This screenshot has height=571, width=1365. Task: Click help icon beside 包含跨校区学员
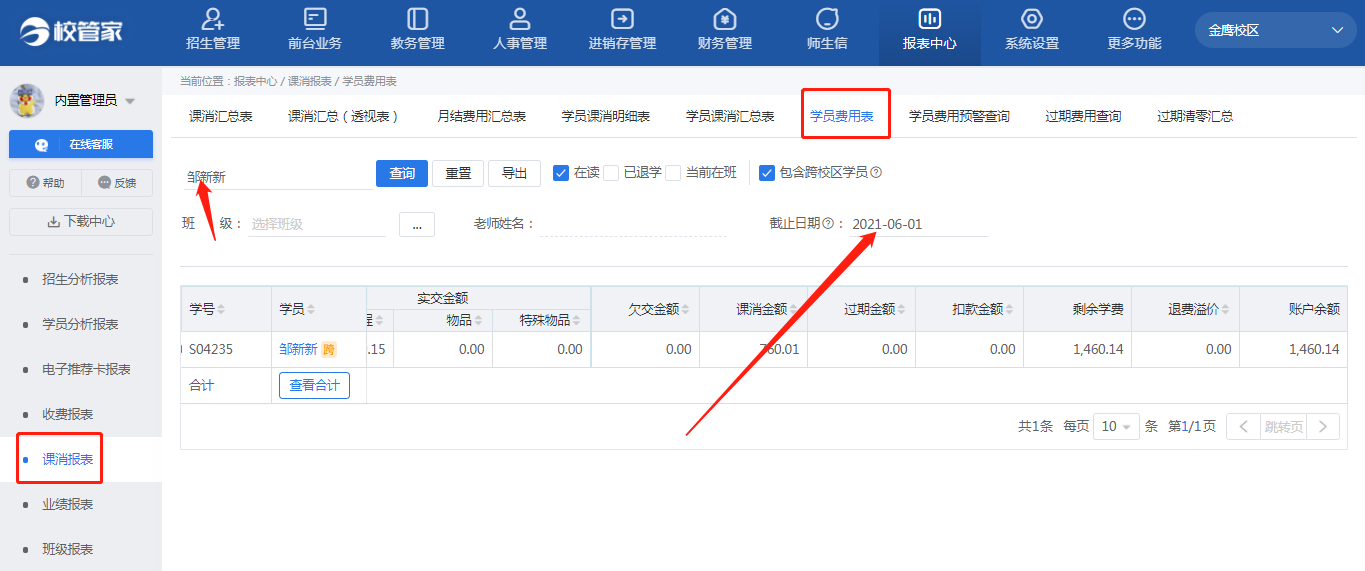pyautogui.click(x=876, y=172)
